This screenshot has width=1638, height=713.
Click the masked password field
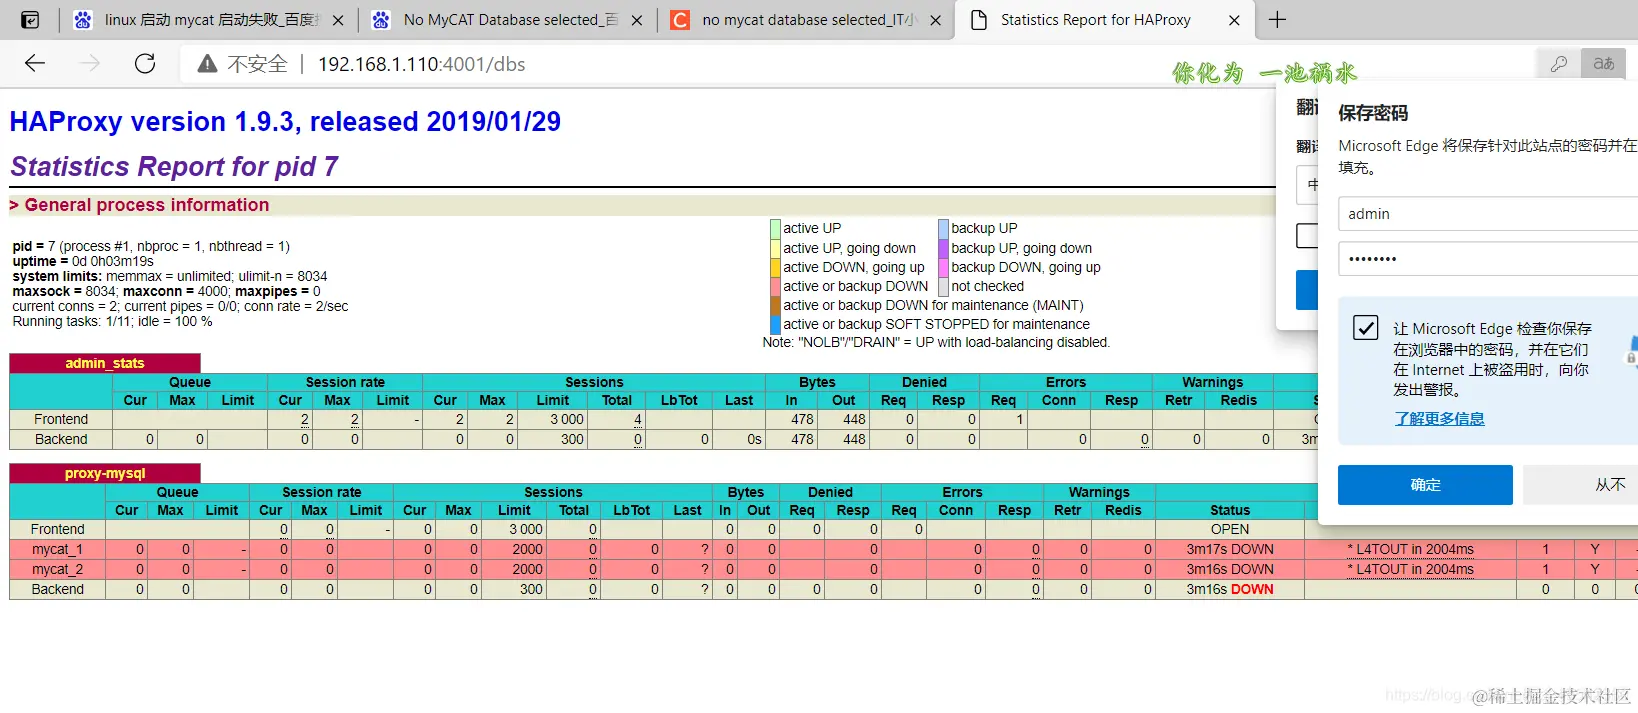tap(1488, 259)
